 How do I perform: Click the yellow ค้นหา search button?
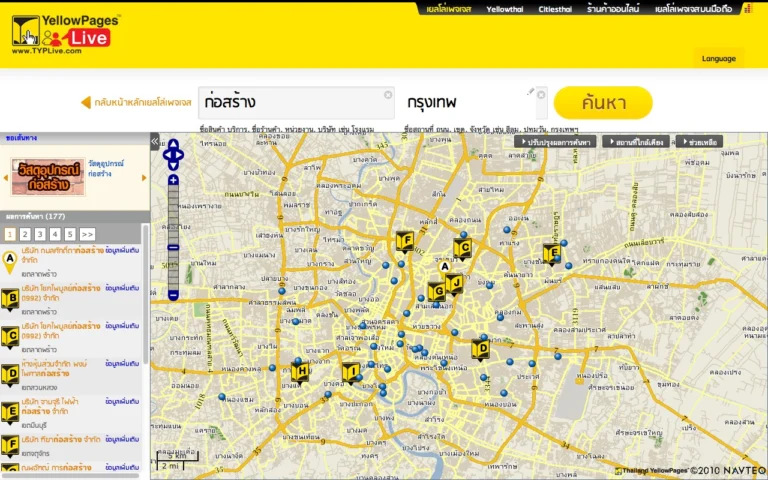coord(603,103)
